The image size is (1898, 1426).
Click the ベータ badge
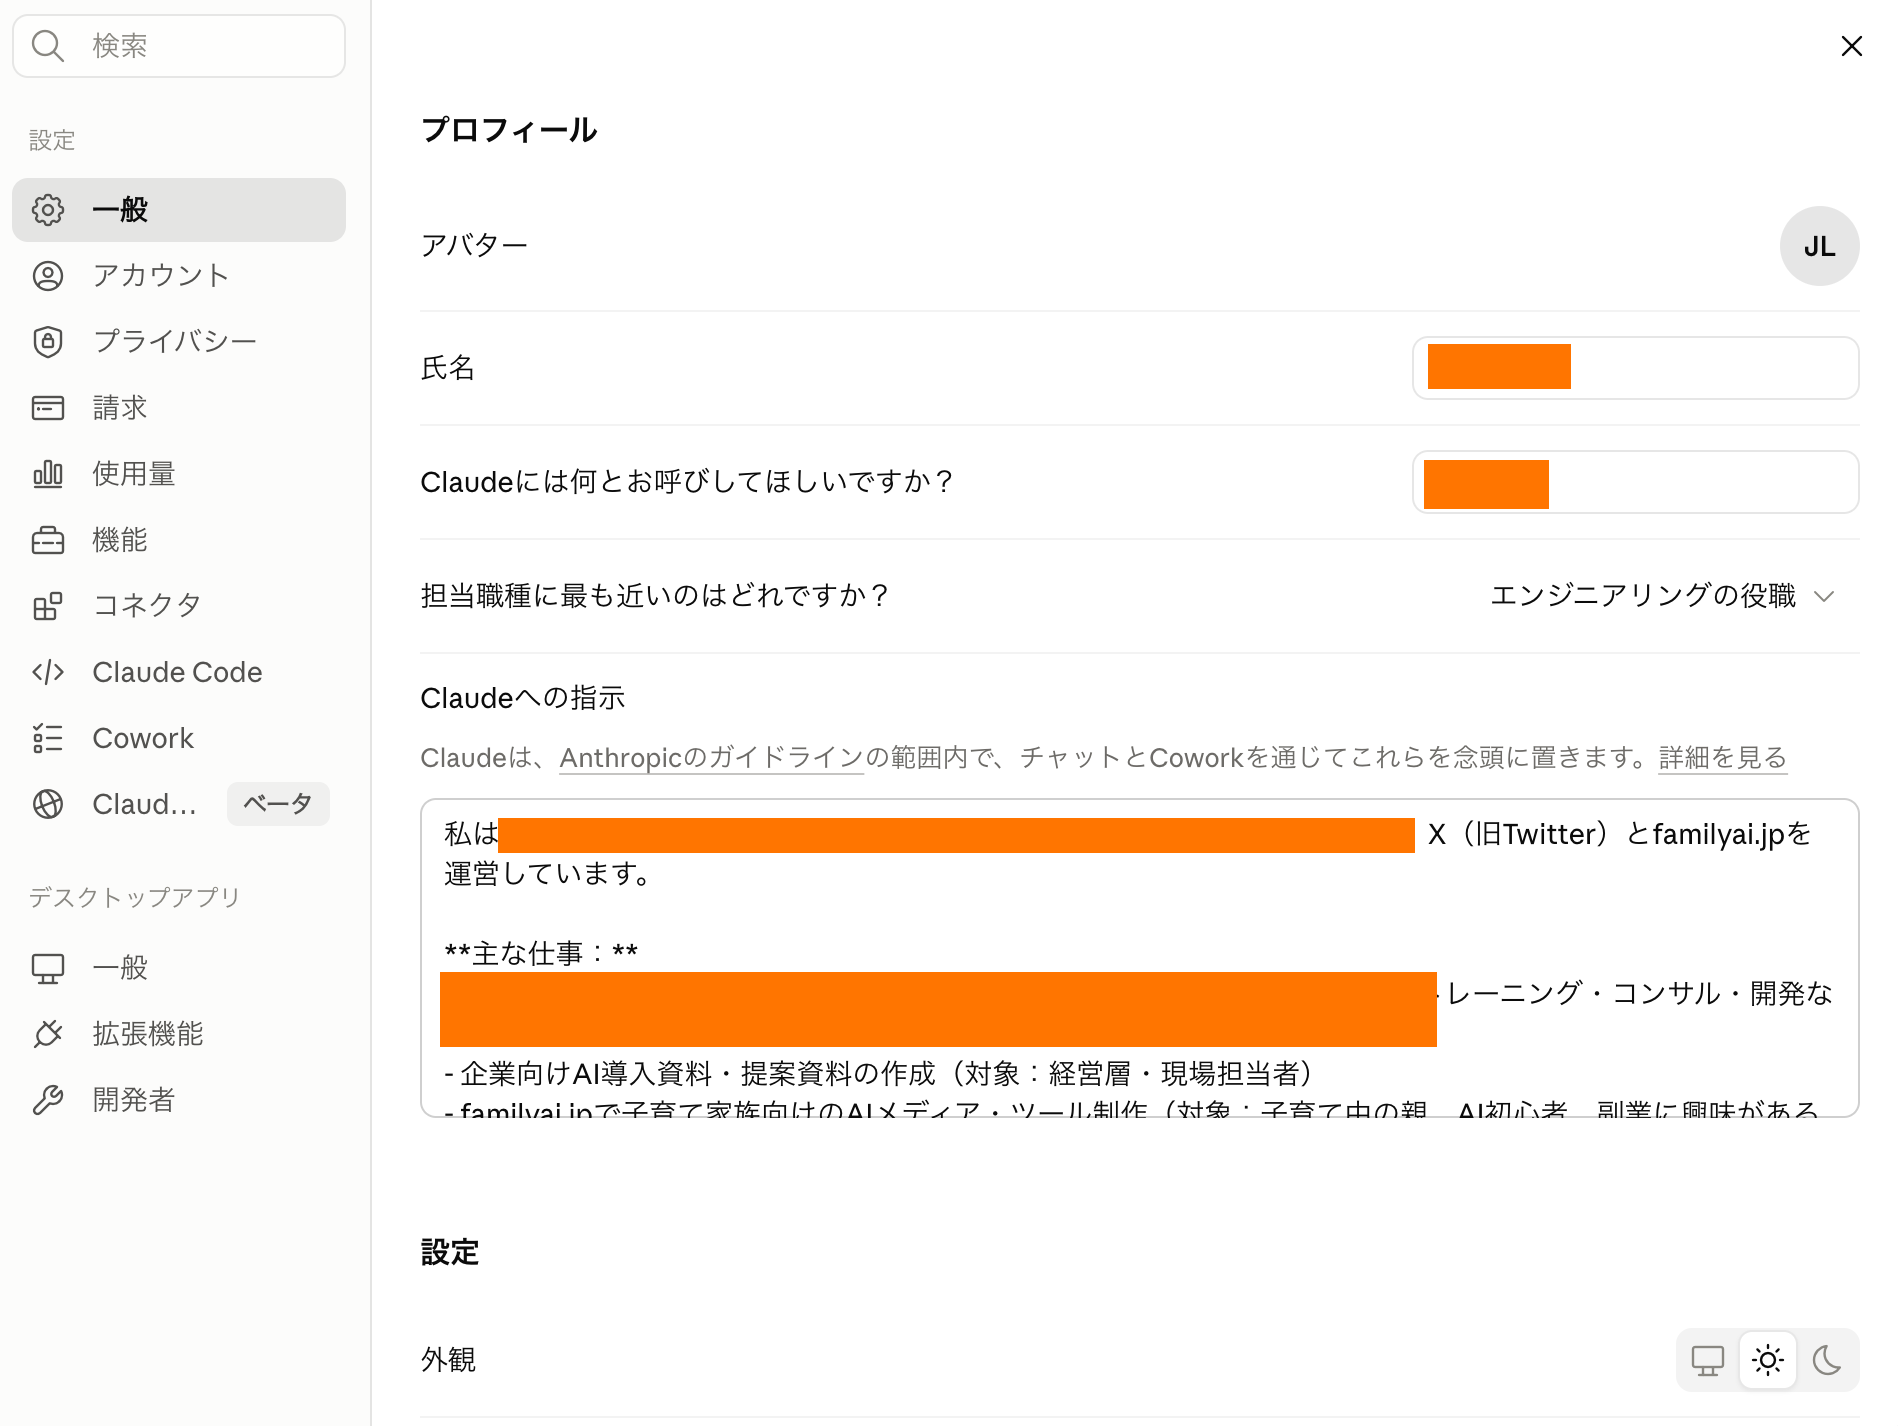pos(278,804)
